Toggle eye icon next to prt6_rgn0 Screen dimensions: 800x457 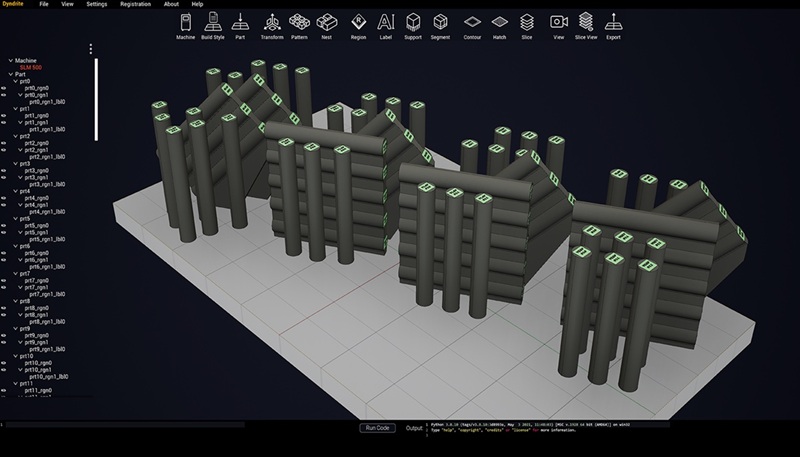(x=4, y=253)
